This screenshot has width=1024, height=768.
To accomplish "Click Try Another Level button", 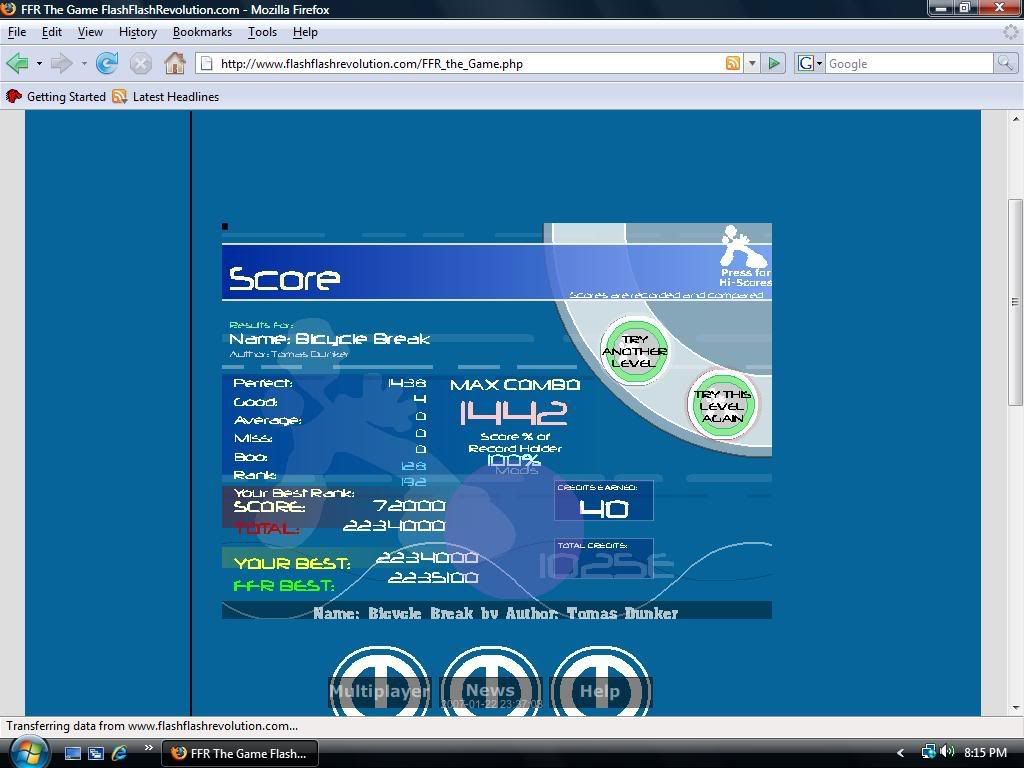I will [x=634, y=351].
